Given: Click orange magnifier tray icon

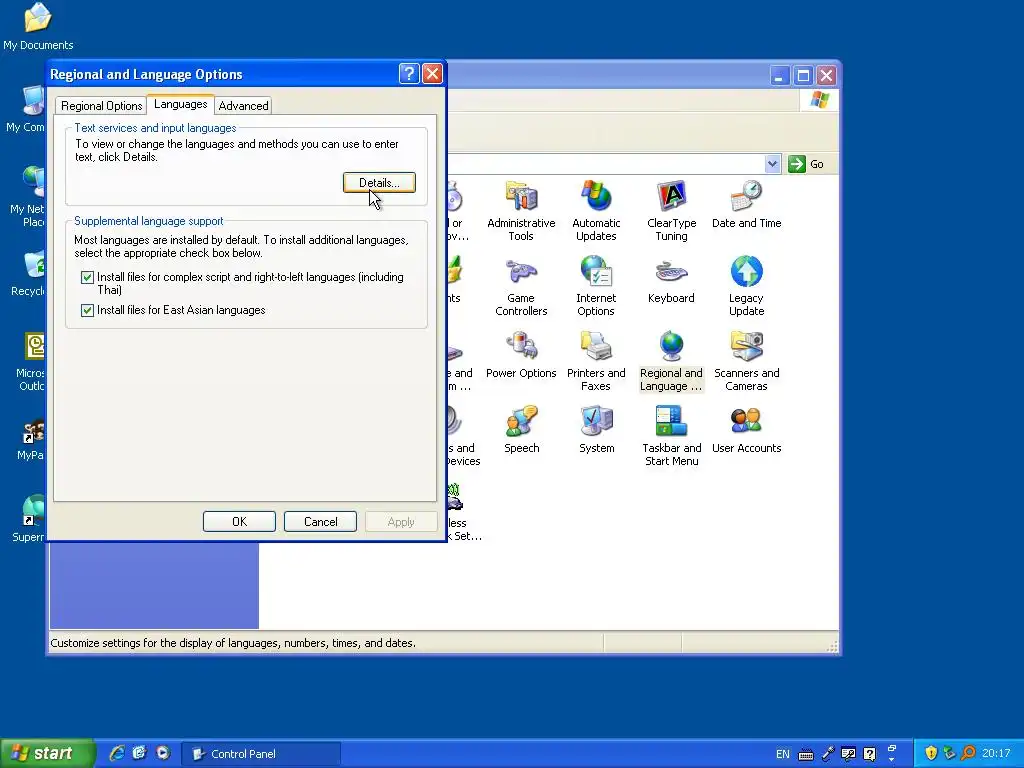Looking at the screenshot, I should (968, 754).
